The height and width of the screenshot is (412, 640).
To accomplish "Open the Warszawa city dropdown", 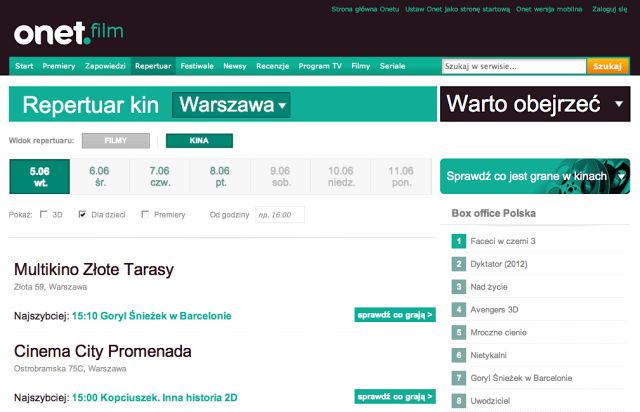I will [x=231, y=105].
